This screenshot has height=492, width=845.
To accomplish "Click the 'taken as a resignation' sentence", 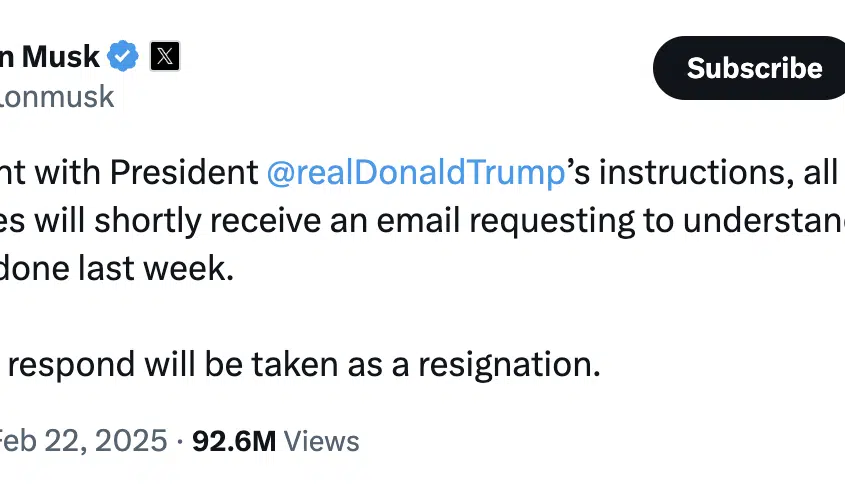I will tap(426, 365).
